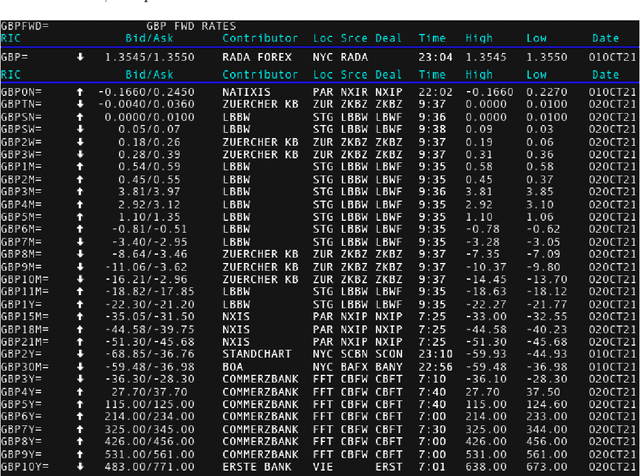Image resolution: width=640 pixels, height=476 pixels.
Task: Click the tick arrow beside GBP1Y=
Action: click(82, 304)
